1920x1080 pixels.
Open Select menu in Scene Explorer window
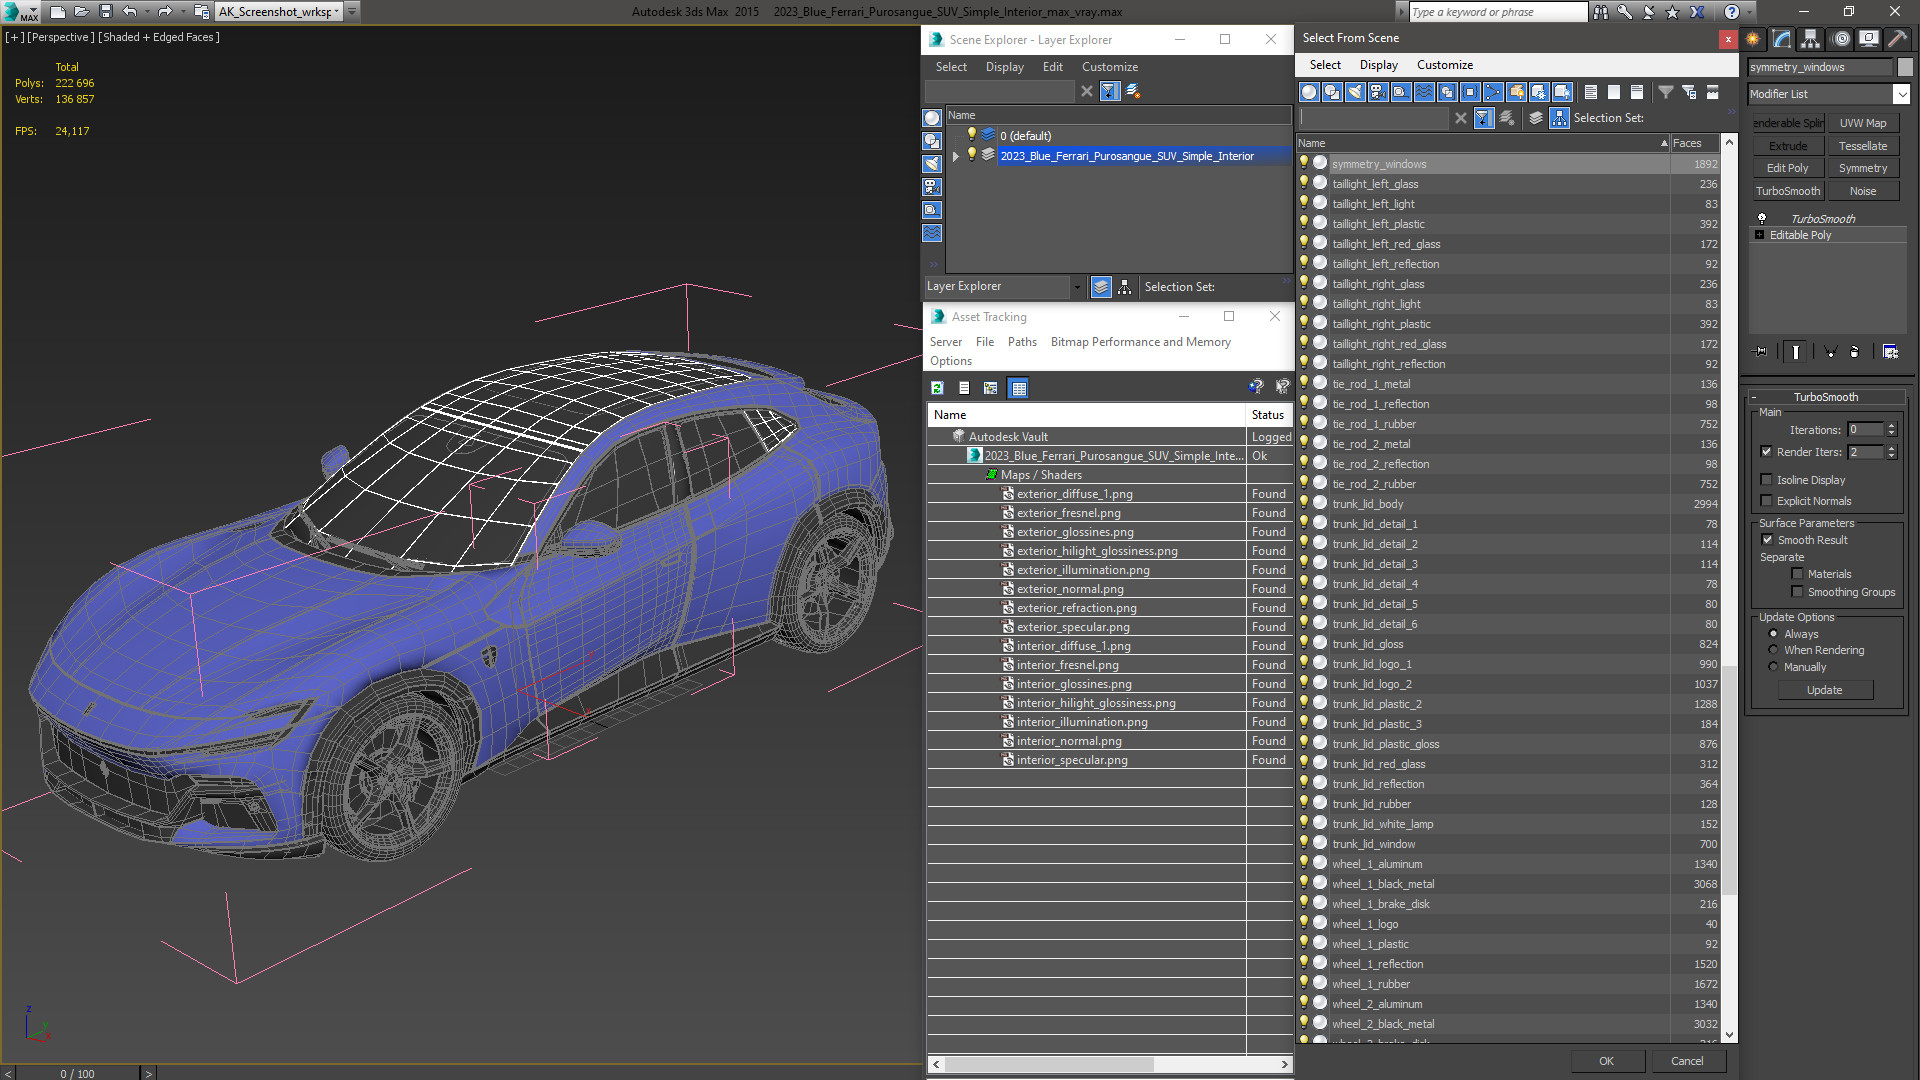click(951, 67)
